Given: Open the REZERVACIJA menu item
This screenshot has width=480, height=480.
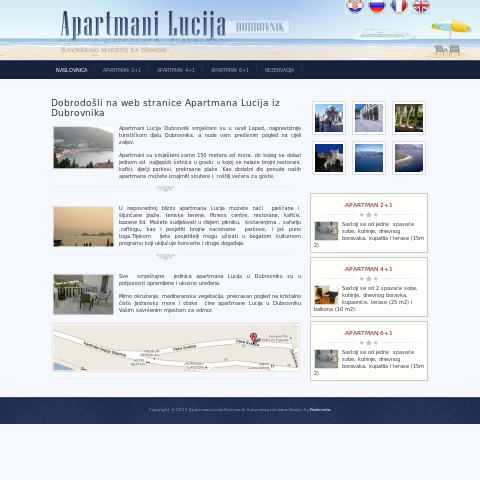Looking at the screenshot, I should pos(279,70).
